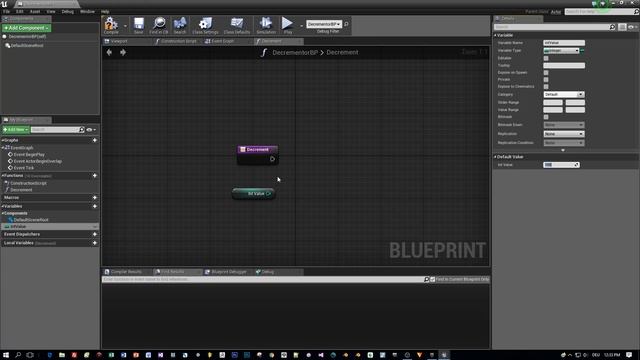The image size is (640, 360).
Task: Click the Add Component button
Action: 27,28
